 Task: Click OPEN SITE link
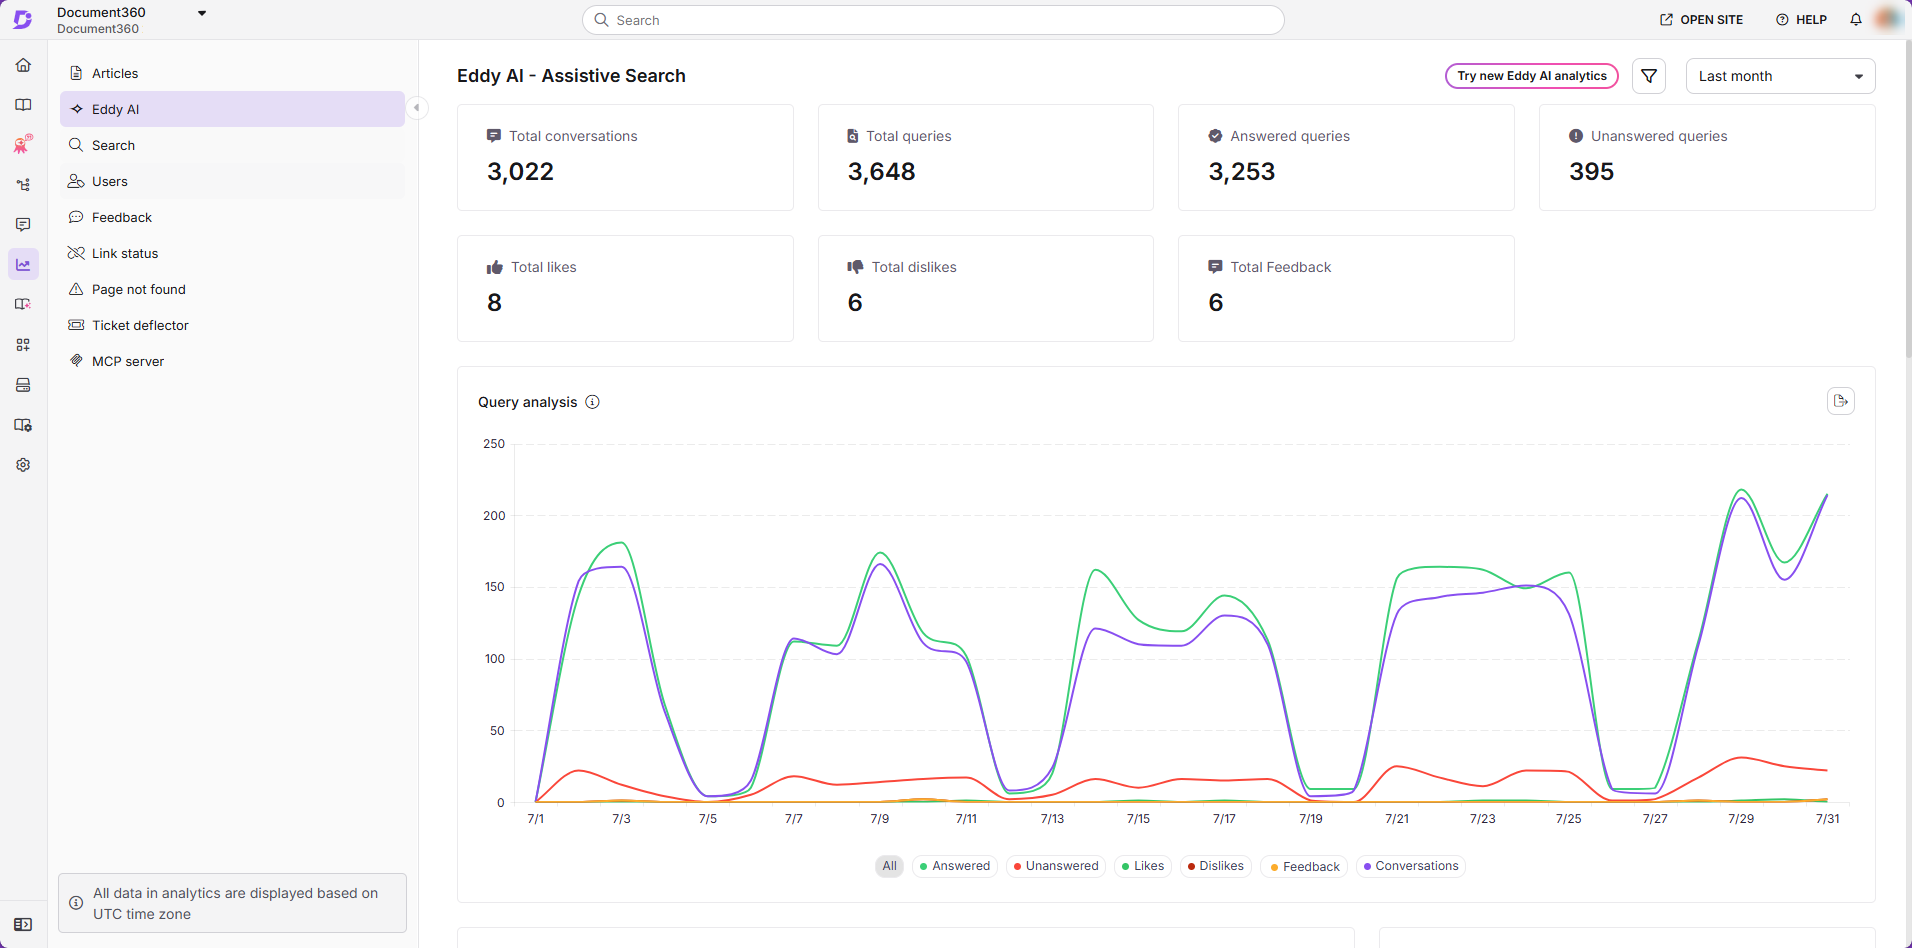(x=1701, y=20)
